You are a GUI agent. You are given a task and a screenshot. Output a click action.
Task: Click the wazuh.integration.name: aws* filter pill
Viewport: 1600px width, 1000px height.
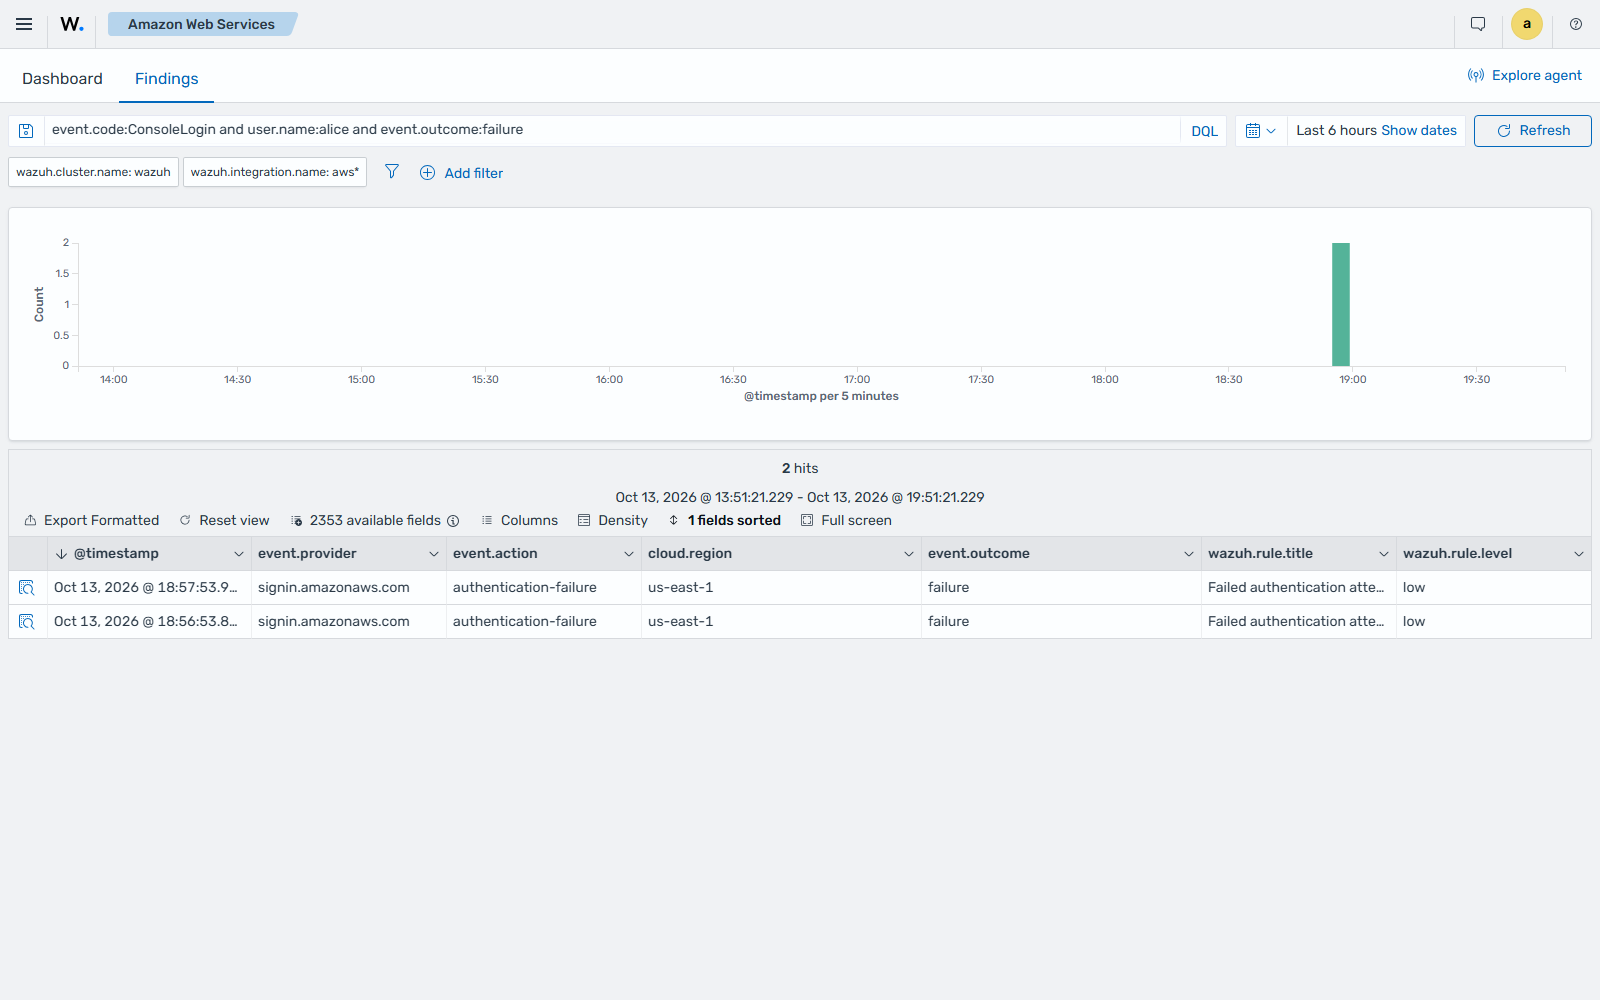click(275, 172)
